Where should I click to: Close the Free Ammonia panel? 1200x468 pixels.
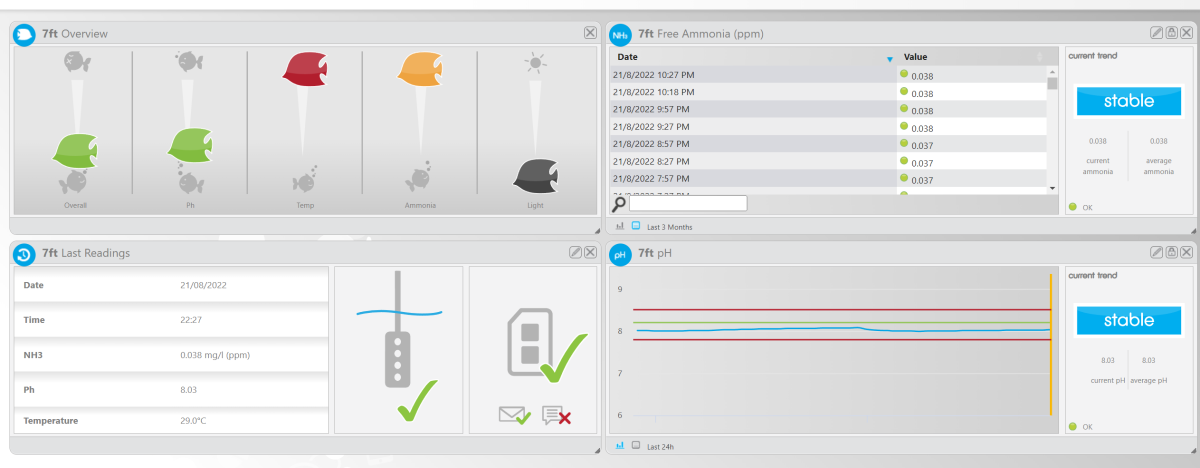[1186, 33]
